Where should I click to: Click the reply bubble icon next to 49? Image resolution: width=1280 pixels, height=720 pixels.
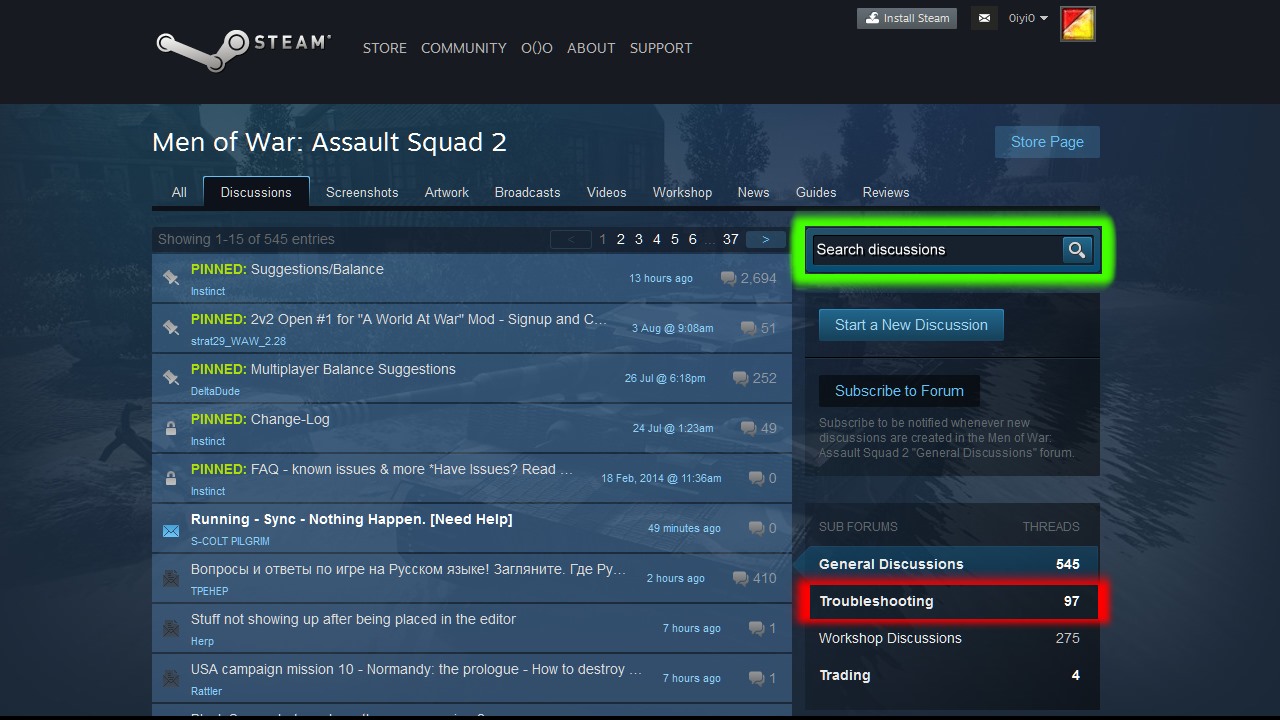tap(748, 428)
